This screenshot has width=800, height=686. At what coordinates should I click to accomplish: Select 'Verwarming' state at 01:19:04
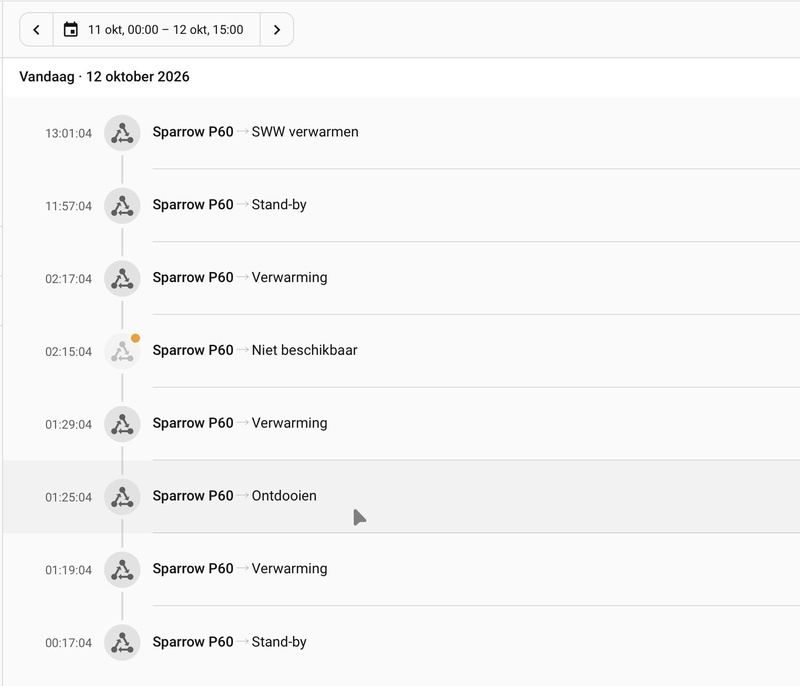(x=289, y=568)
